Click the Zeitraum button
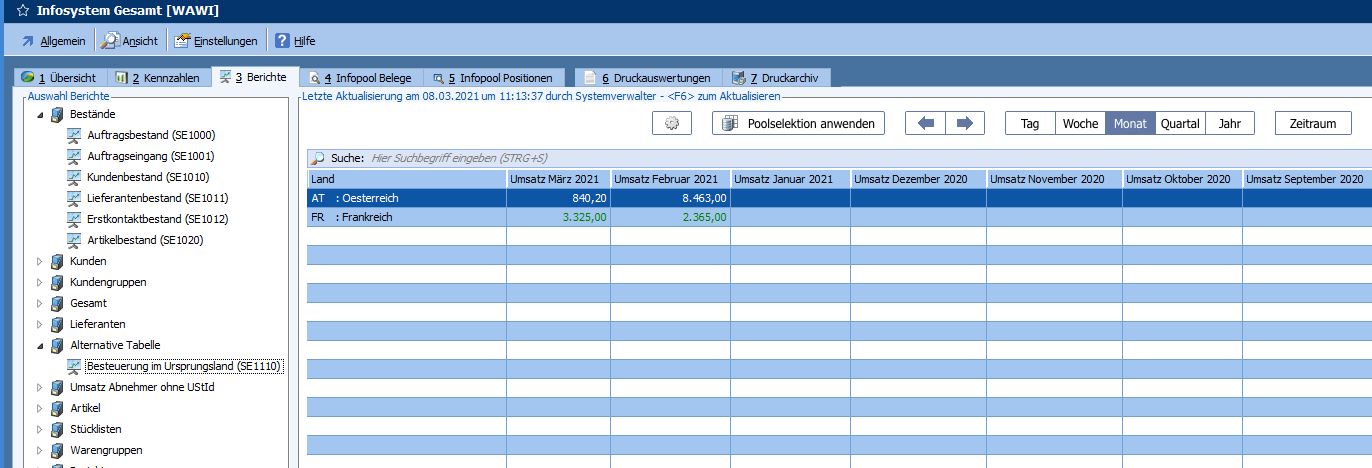 (1313, 123)
